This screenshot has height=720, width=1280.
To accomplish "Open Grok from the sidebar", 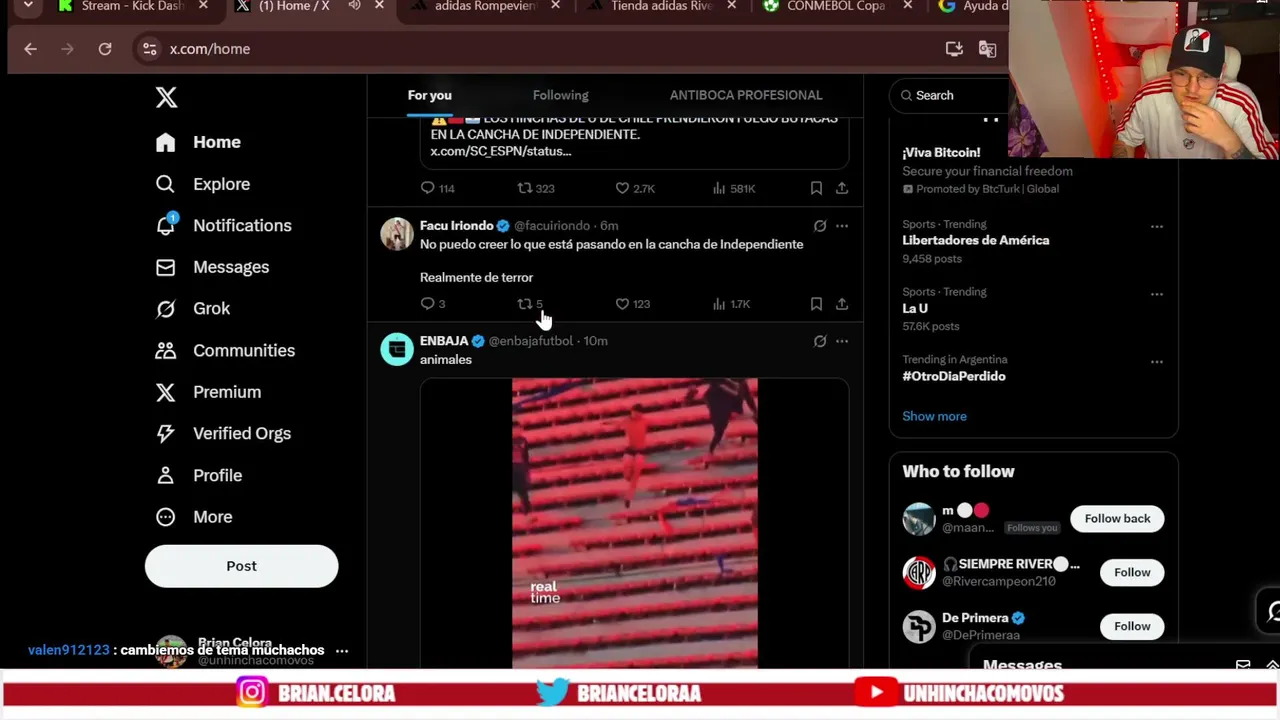I will [193, 308].
